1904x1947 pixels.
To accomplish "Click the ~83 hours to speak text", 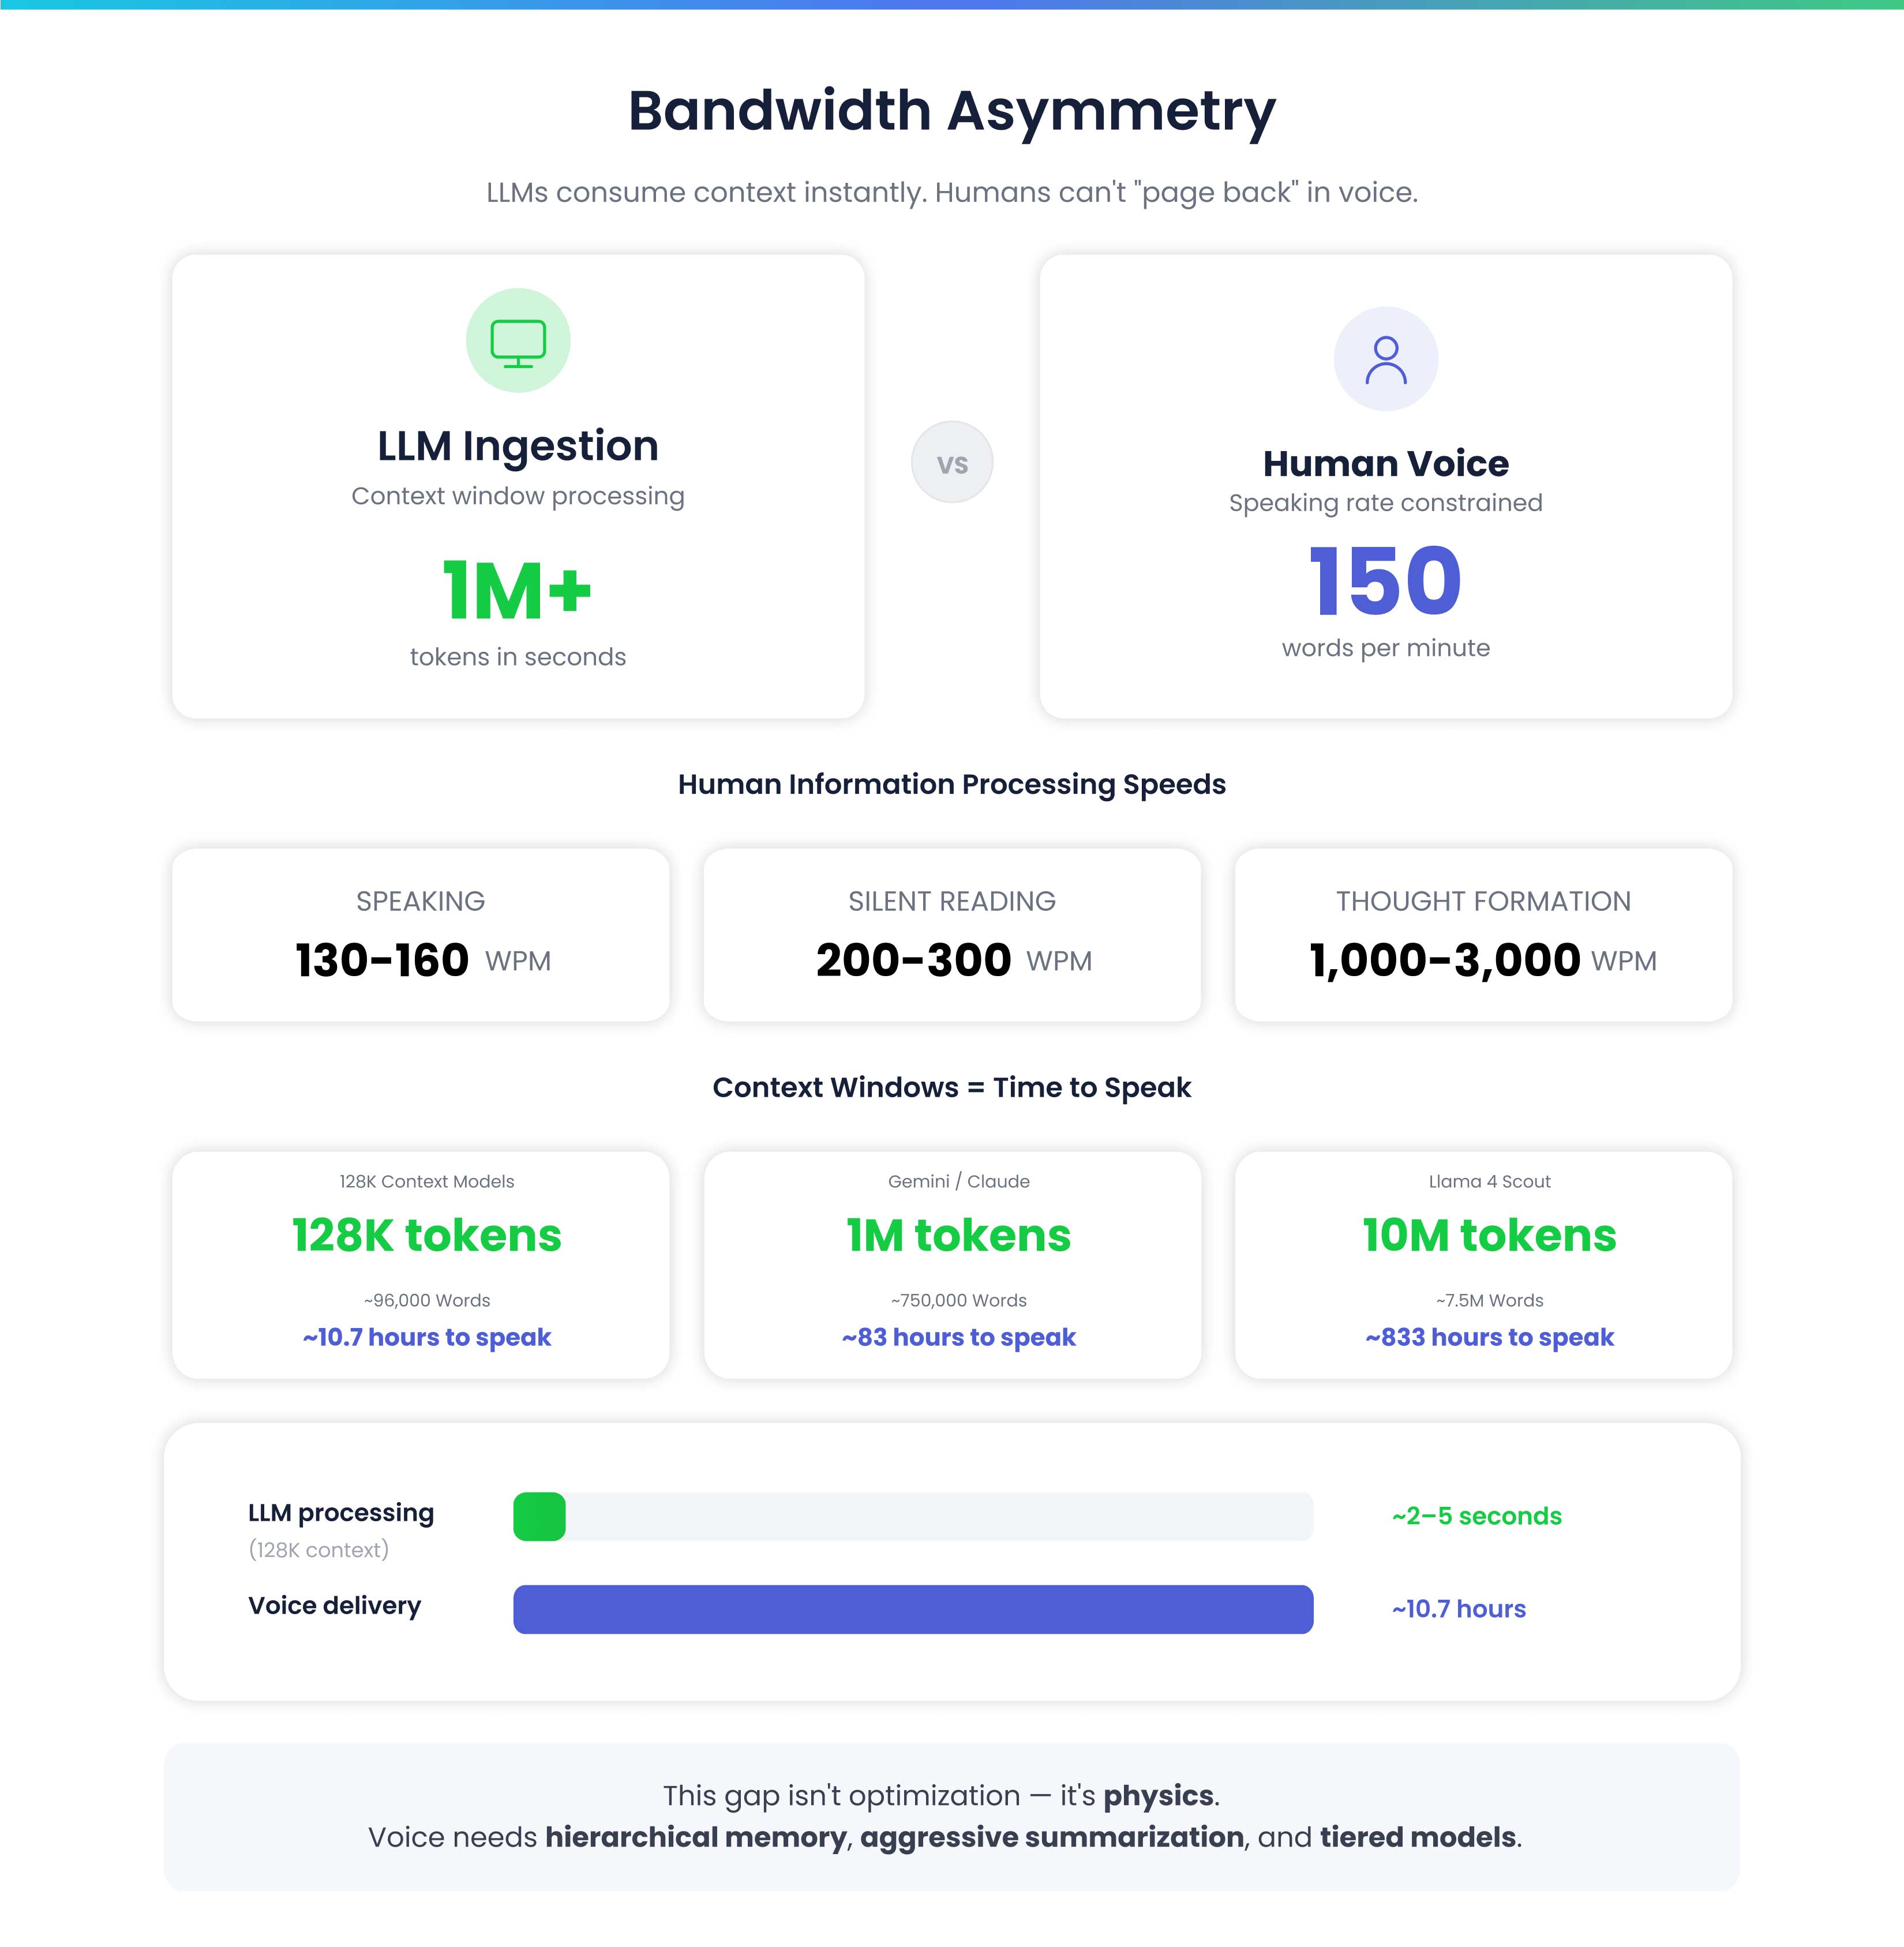I will (x=959, y=1338).
